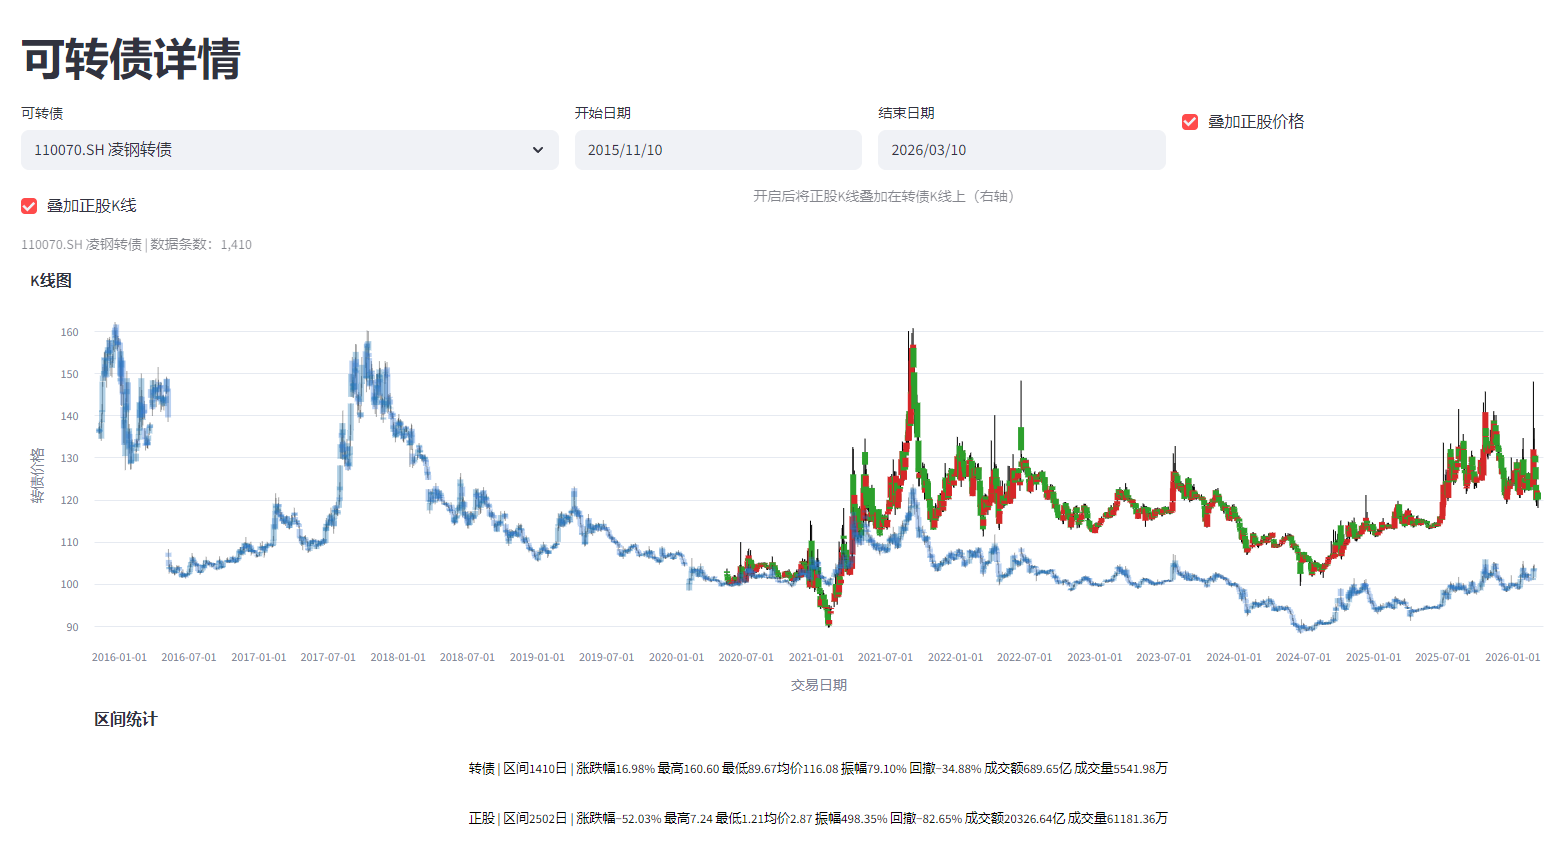Click the 100 y-axis tick label
This screenshot has height=848, width=1550.
tap(69, 584)
